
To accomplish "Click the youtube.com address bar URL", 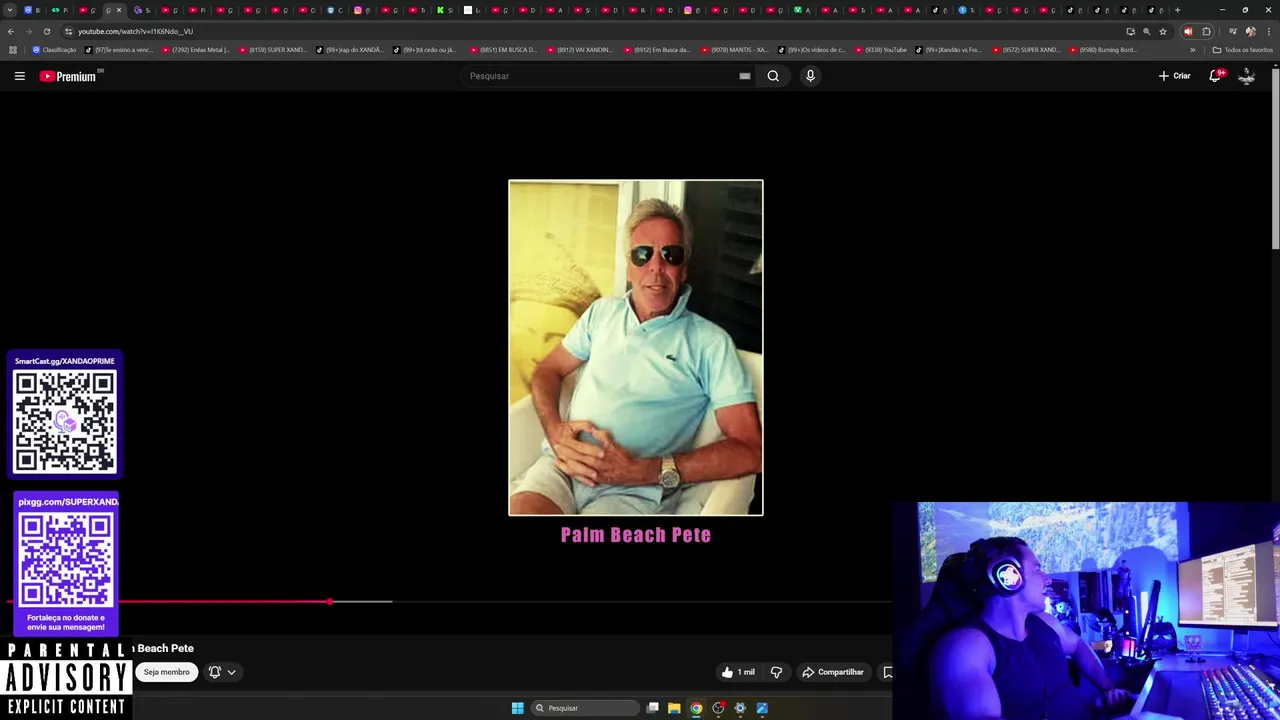I will tap(136, 31).
